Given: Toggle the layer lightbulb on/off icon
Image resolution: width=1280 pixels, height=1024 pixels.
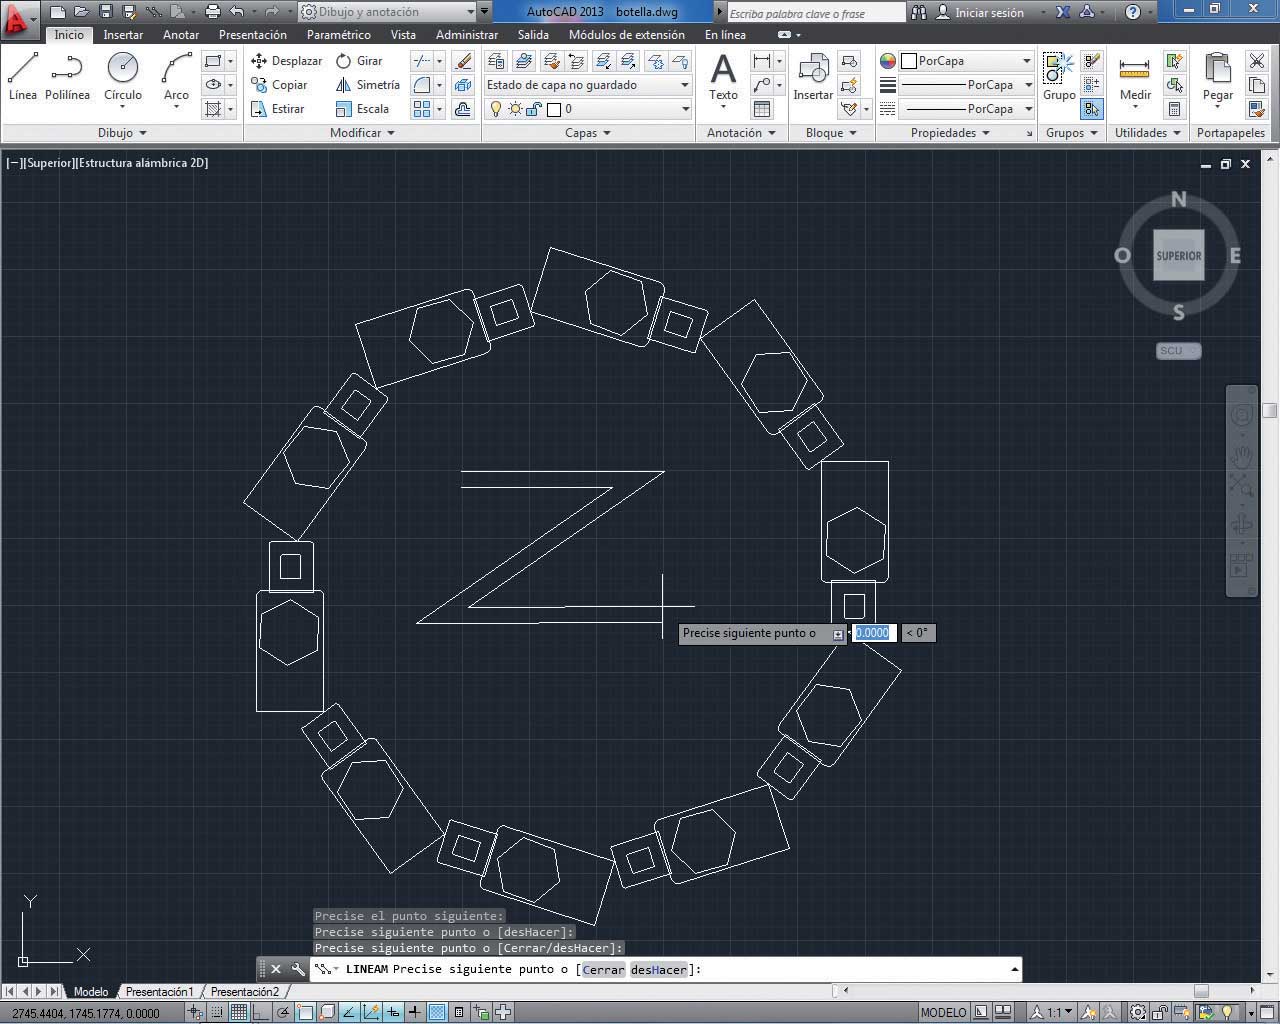Looking at the screenshot, I should (x=495, y=109).
